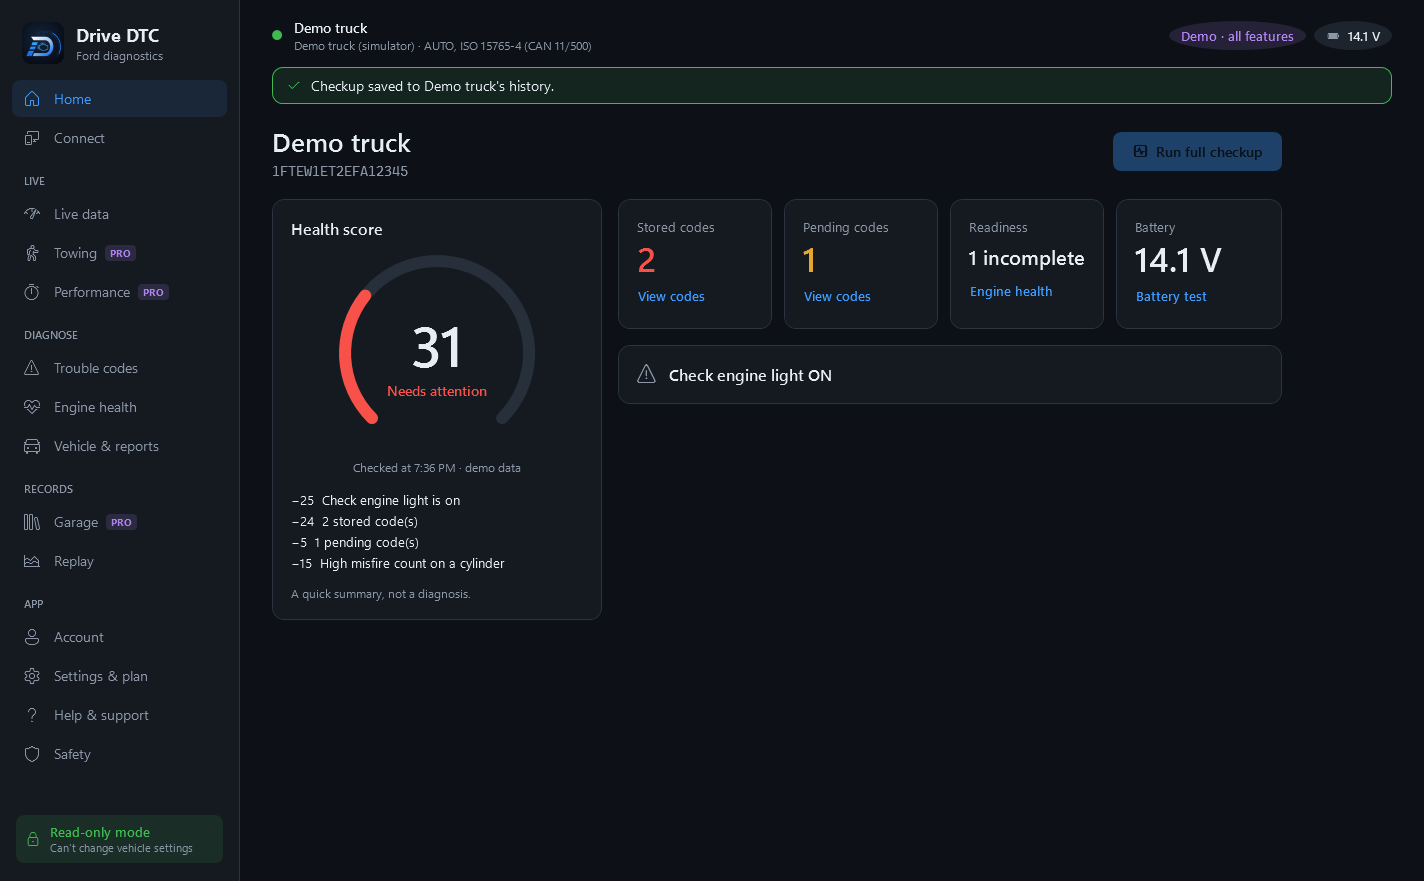1424x881 pixels.
Task: Click the PRO badge next to Garage
Action: click(121, 523)
